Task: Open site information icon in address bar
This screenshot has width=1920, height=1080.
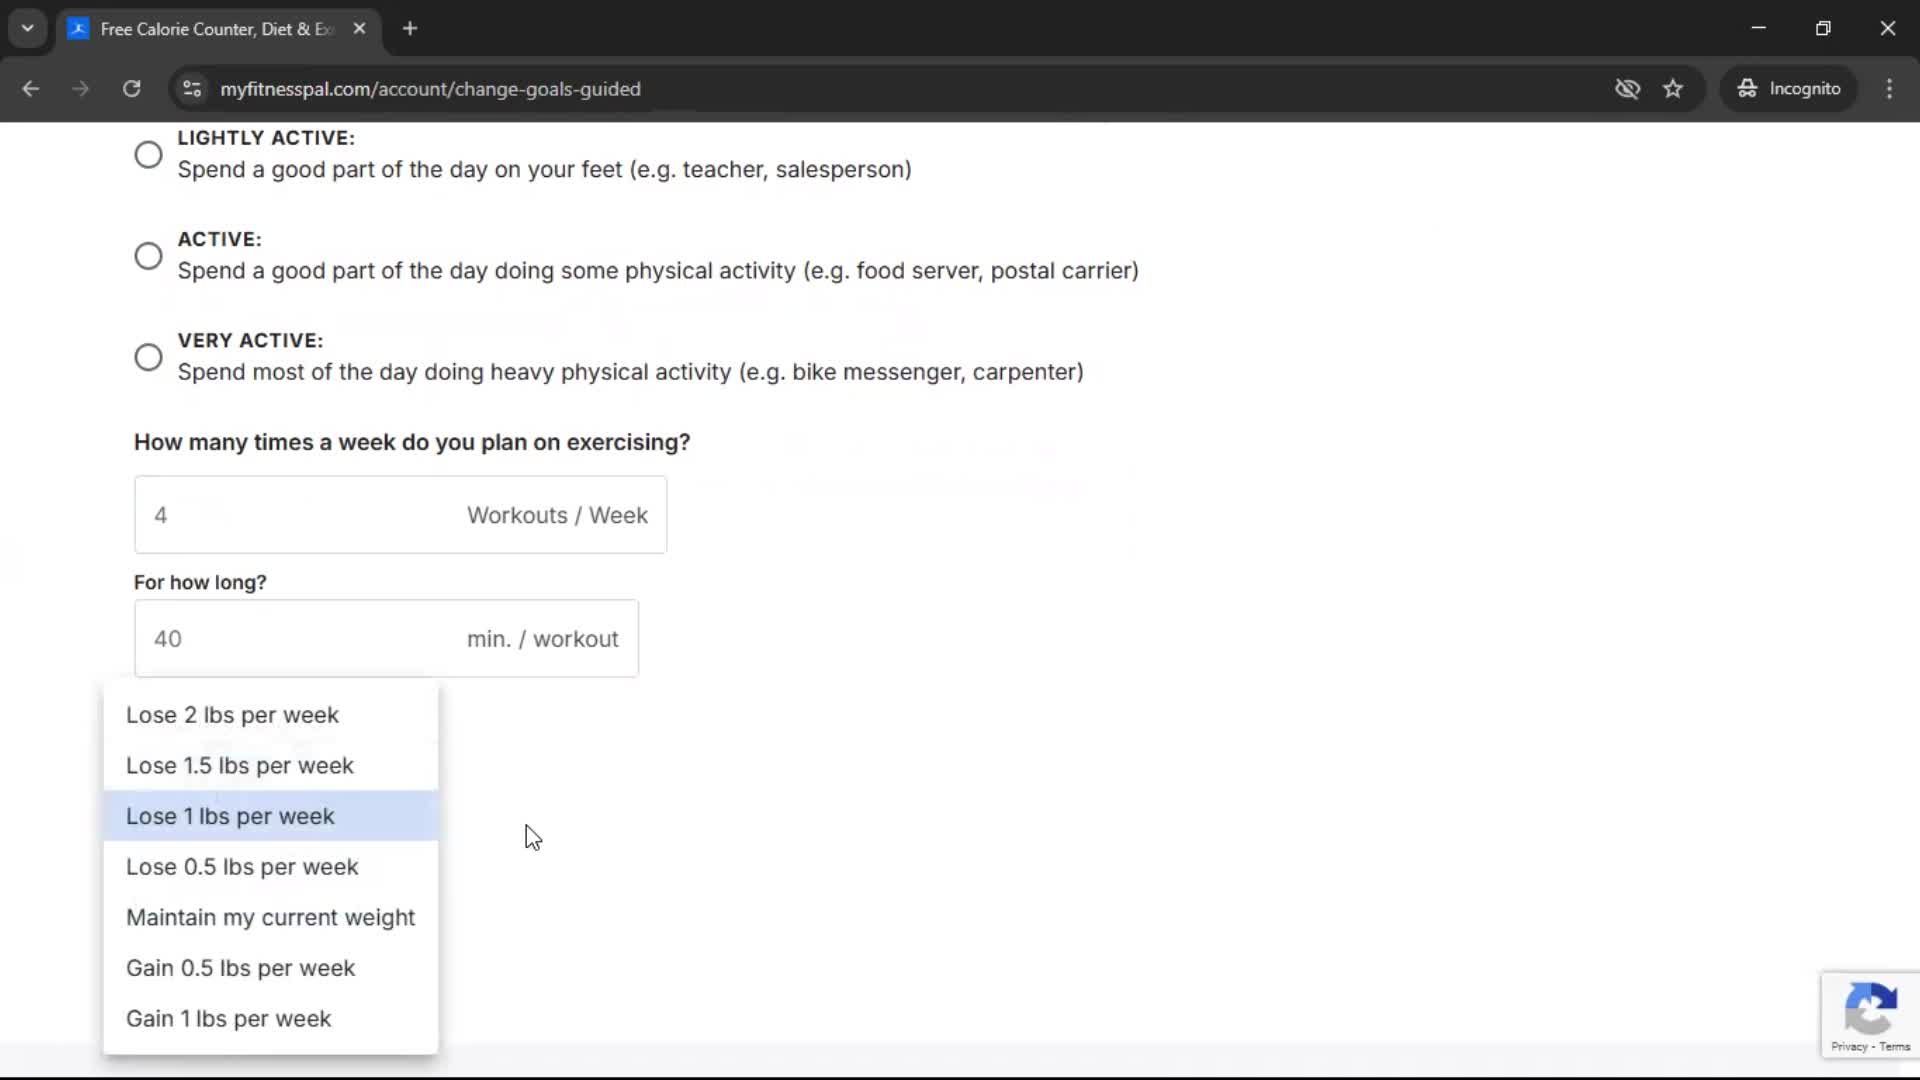Action: tap(192, 89)
